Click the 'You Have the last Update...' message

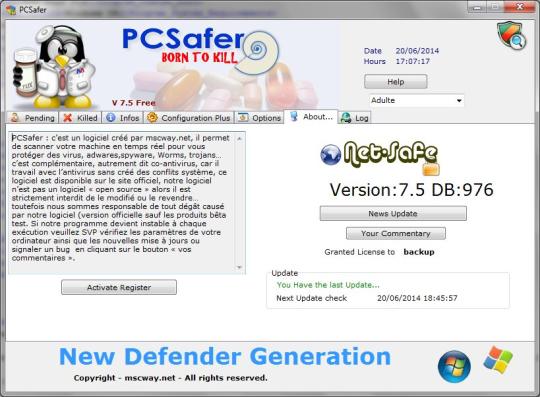[x=328, y=285]
